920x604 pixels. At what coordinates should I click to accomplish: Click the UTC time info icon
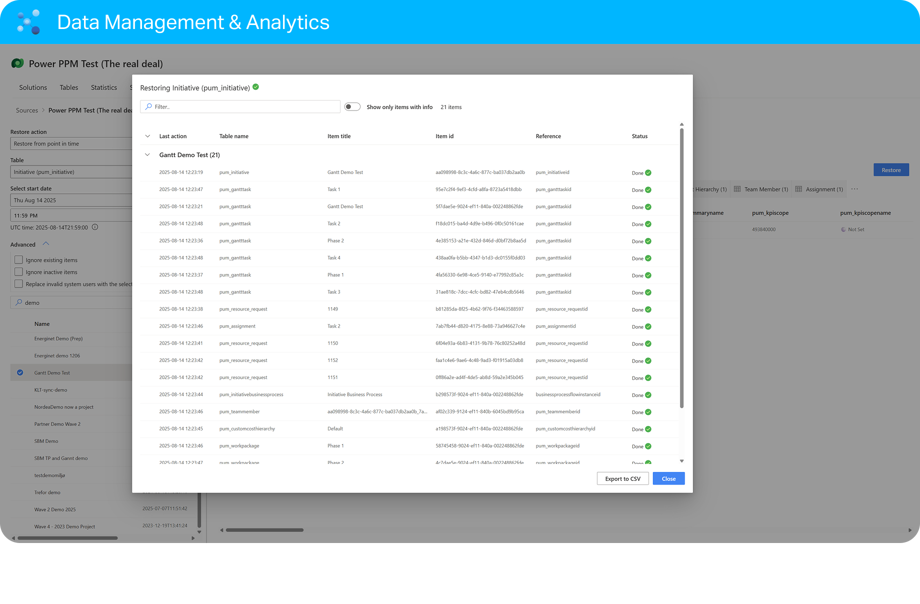tap(95, 227)
